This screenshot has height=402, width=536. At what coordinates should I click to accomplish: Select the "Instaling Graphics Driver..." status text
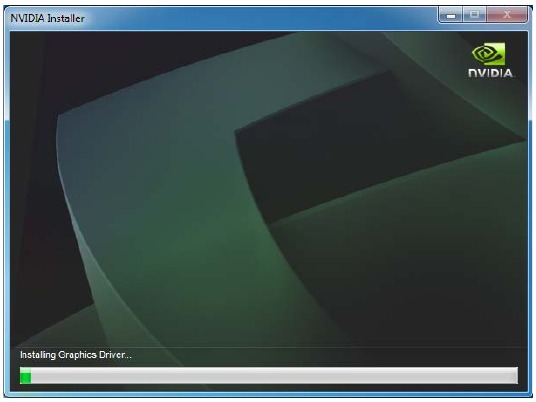pyautogui.click(x=76, y=355)
